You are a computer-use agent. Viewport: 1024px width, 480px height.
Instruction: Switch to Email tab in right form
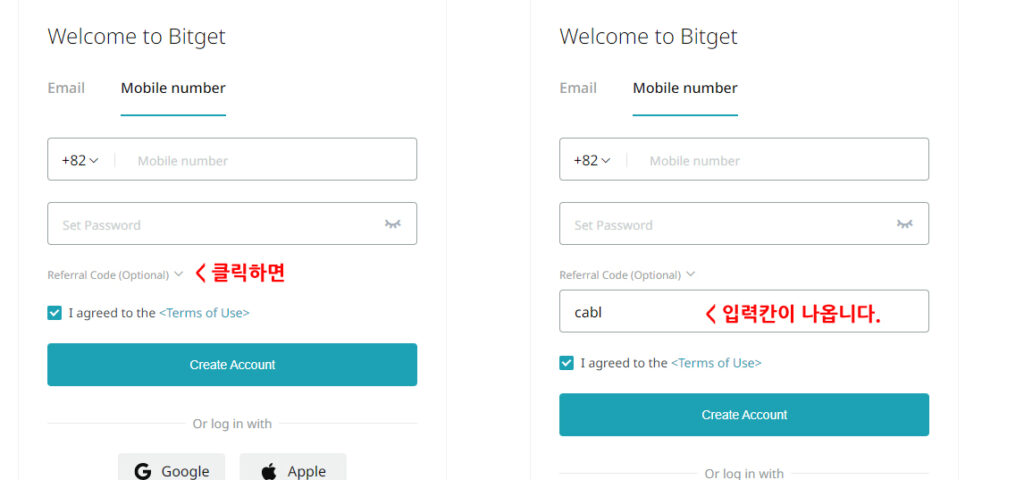coord(578,88)
